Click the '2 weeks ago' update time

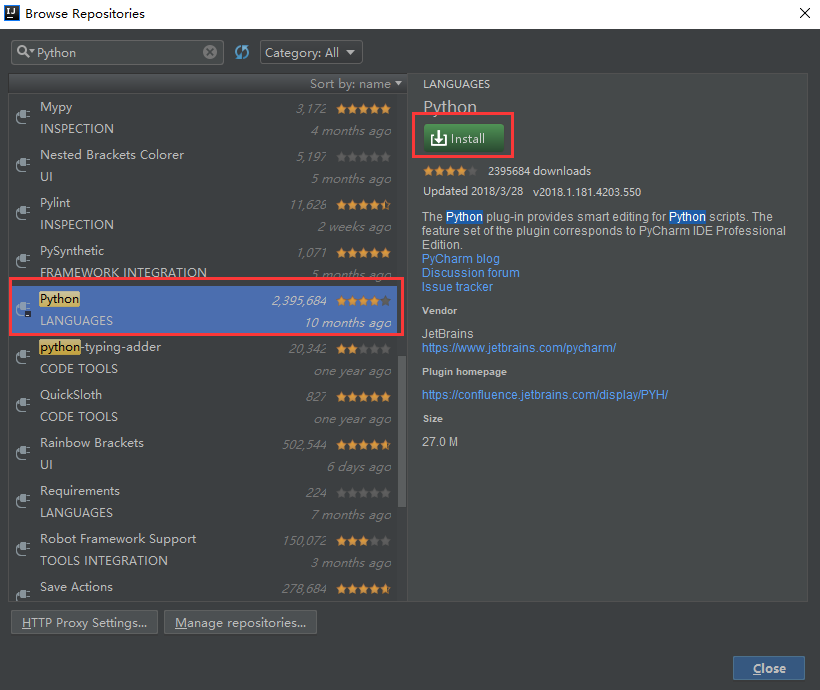pyautogui.click(x=354, y=227)
